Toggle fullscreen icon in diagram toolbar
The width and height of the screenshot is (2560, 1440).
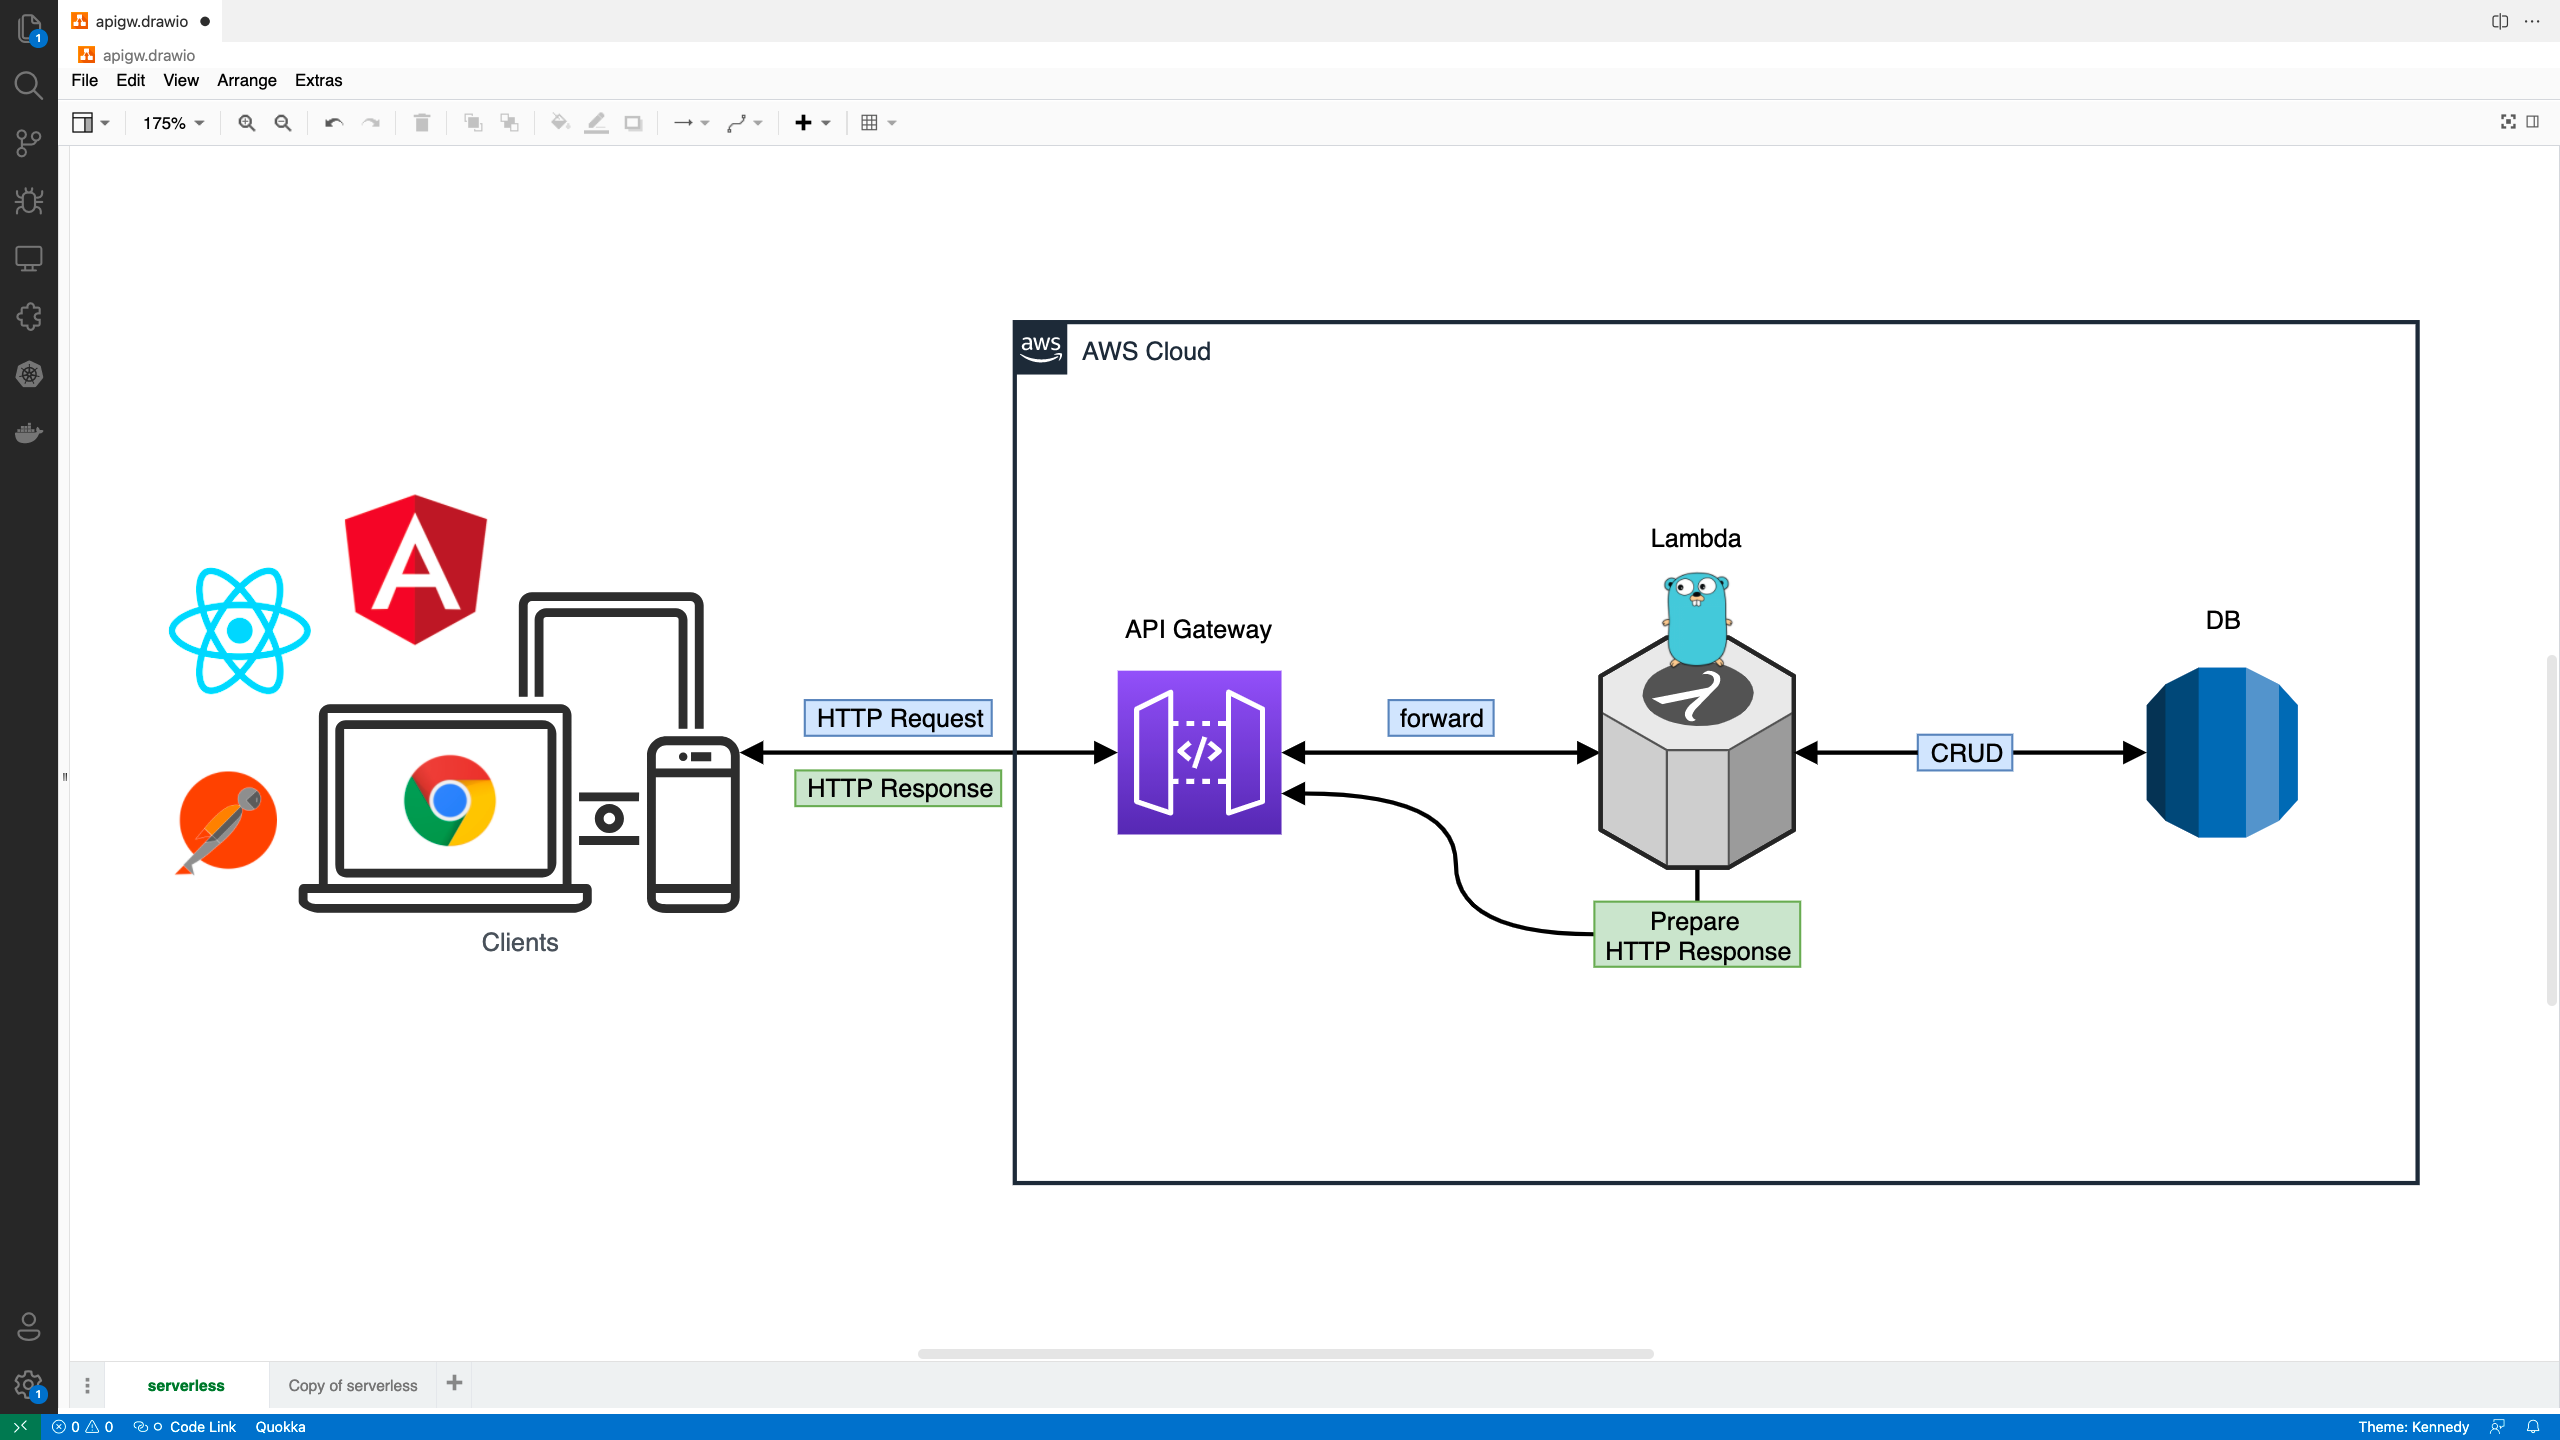2508,122
